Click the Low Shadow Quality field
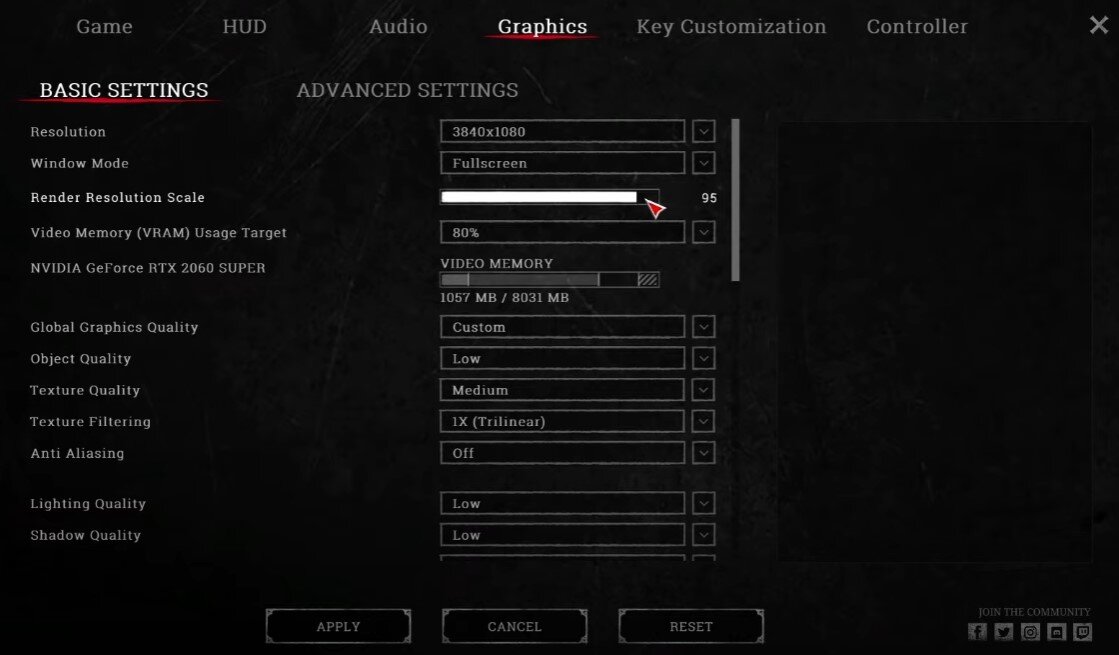The height and width of the screenshot is (655, 1119). (x=562, y=534)
